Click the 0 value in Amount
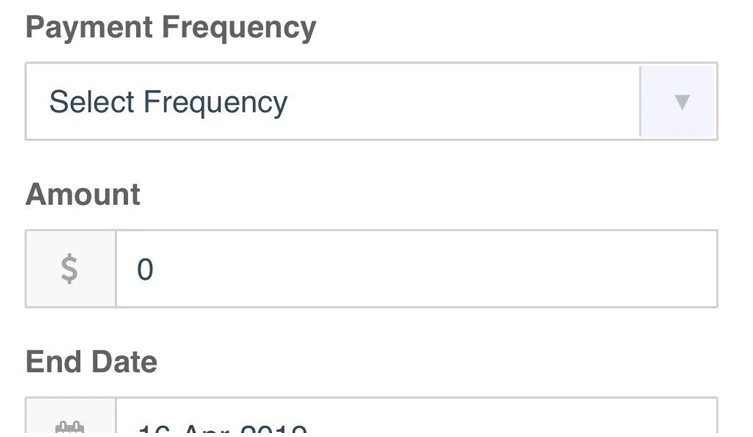The height and width of the screenshot is (437, 753). coord(145,270)
